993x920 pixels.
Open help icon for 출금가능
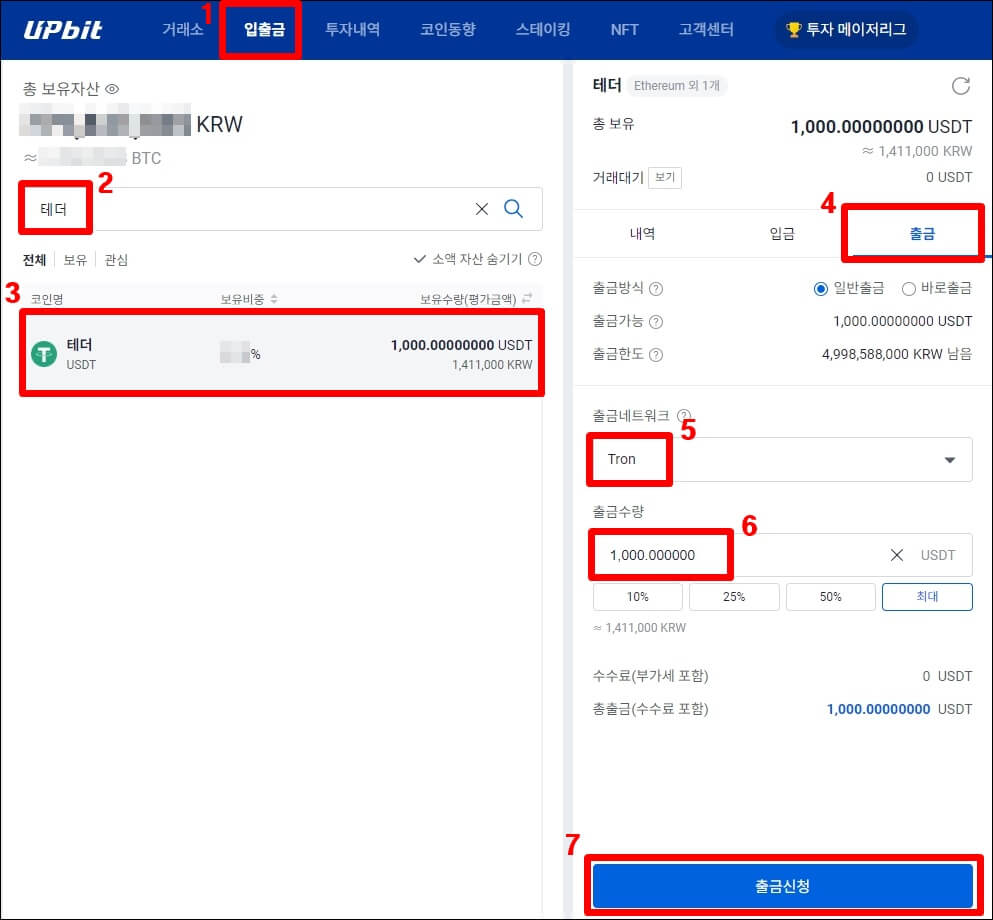[x=657, y=322]
